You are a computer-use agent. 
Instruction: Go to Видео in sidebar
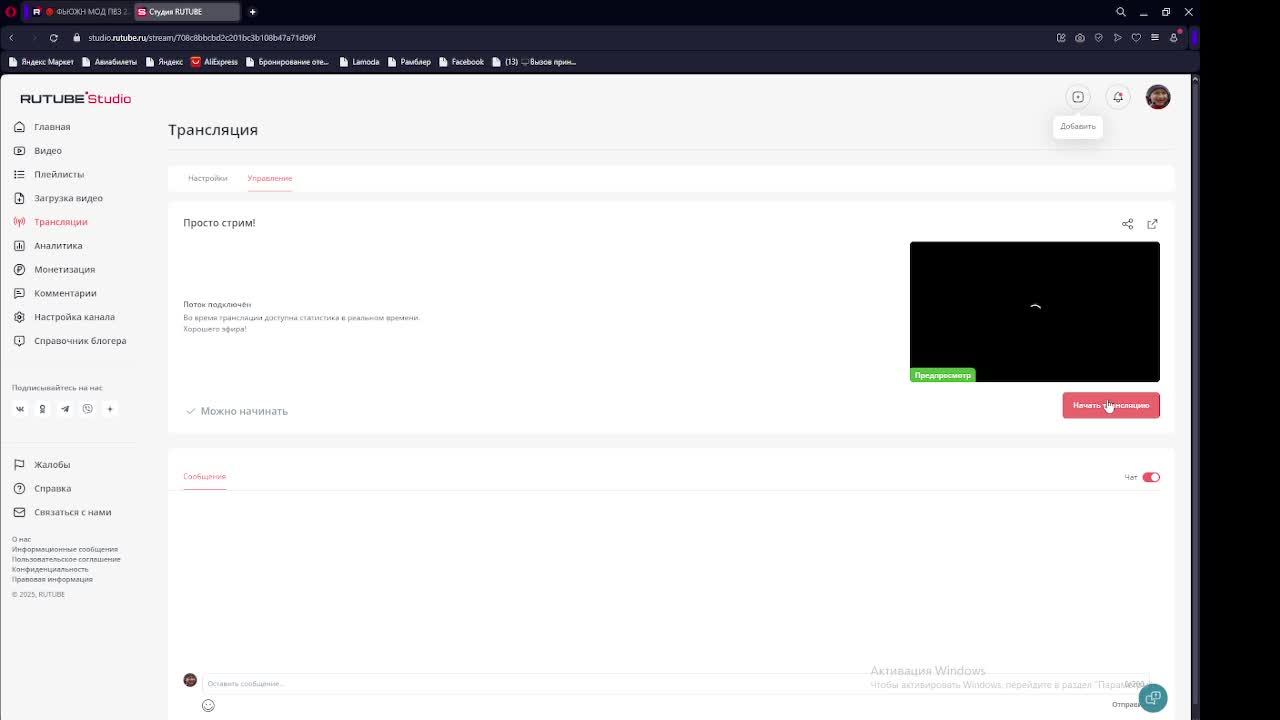point(38,151)
